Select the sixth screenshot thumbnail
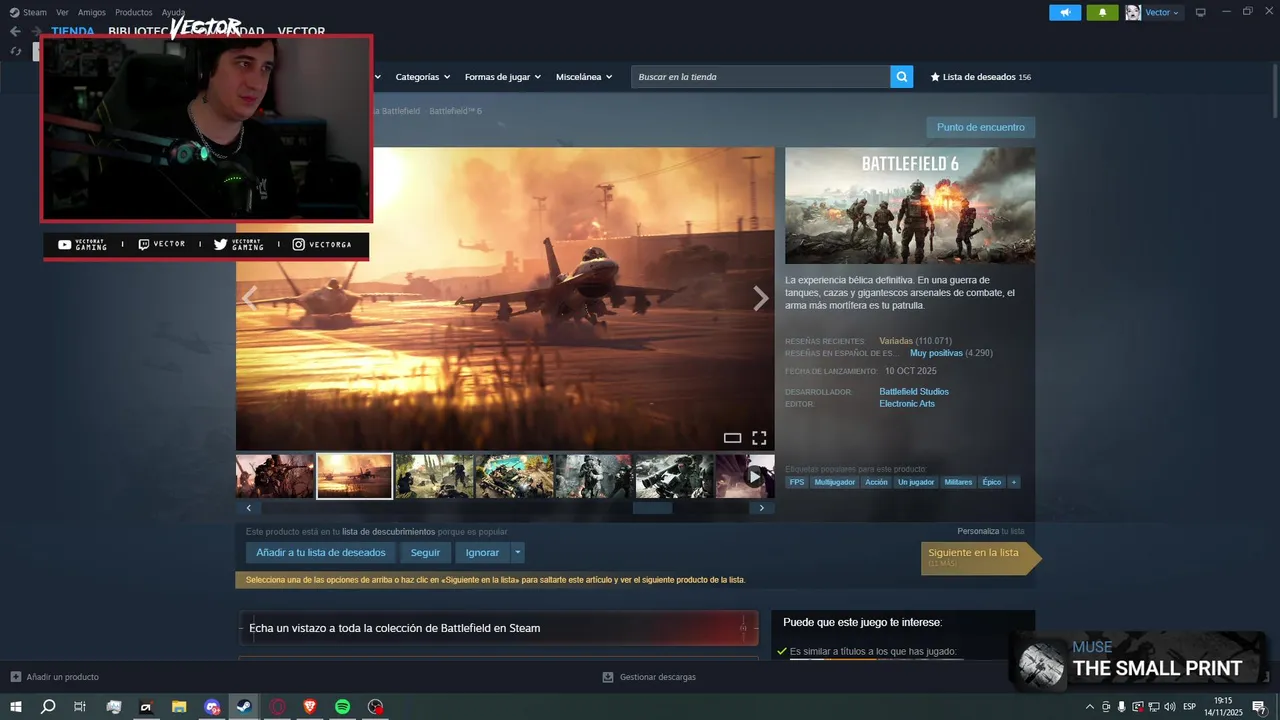 point(674,476)
